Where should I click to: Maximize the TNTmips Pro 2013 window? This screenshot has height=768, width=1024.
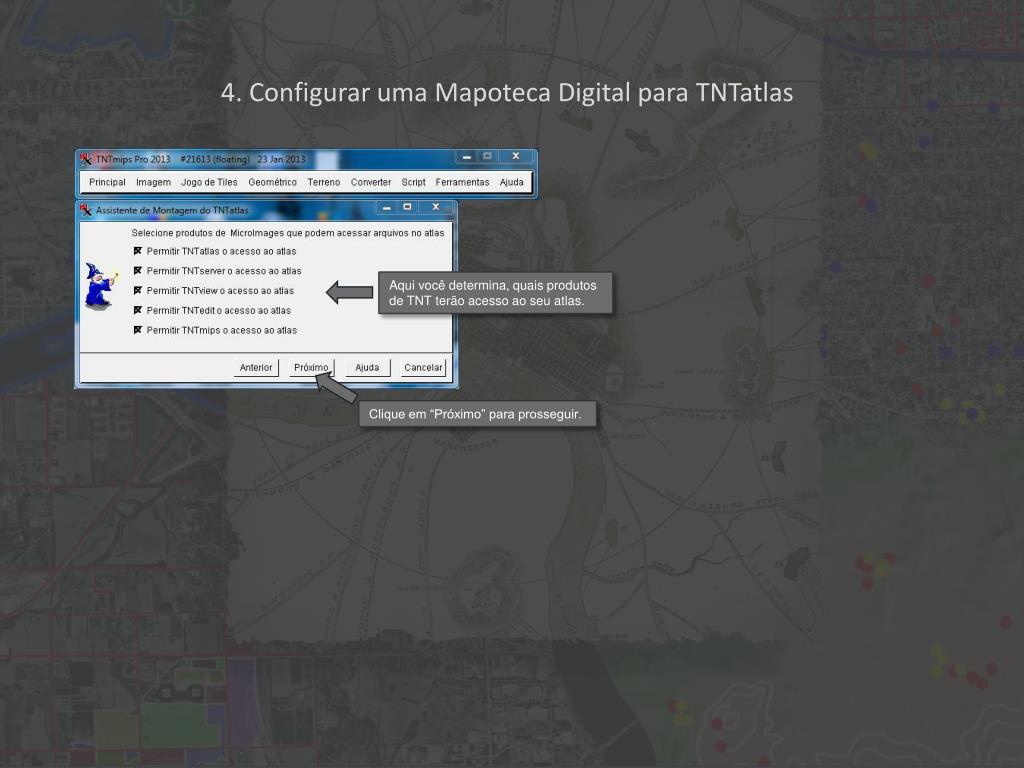(x=487, y=156)
